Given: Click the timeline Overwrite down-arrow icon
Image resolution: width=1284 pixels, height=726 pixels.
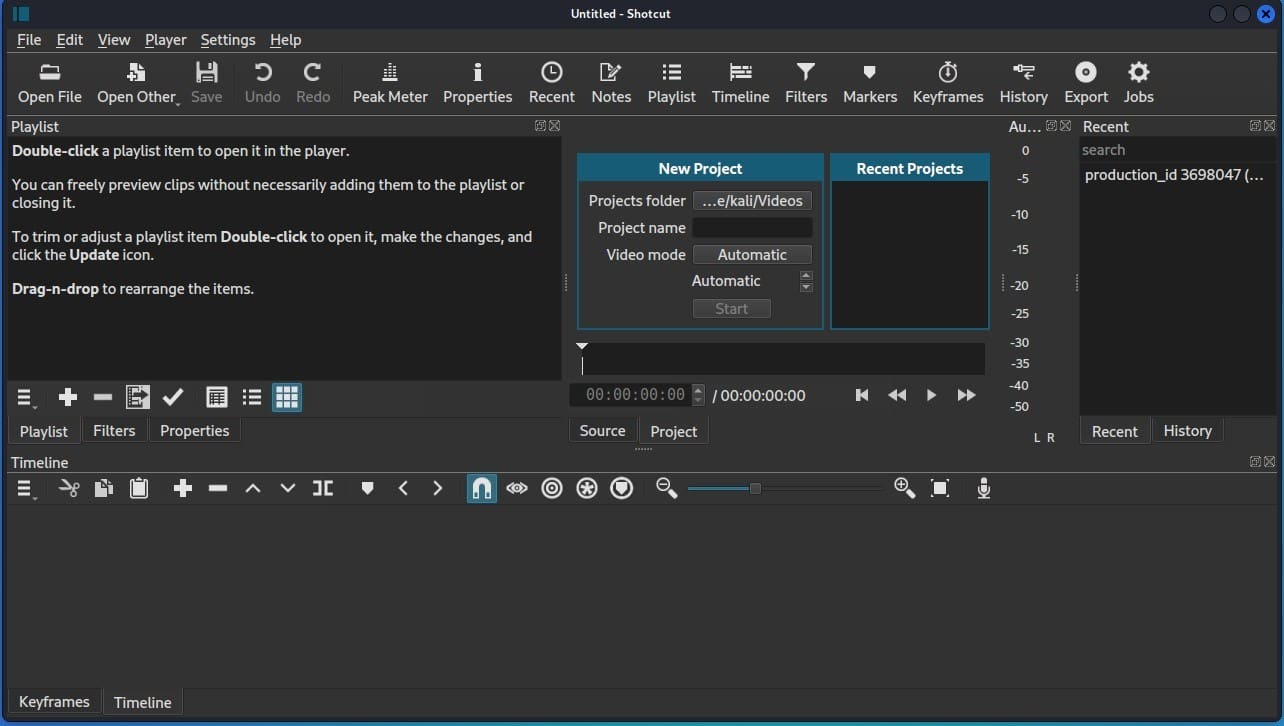Looking at the screenshot, I should point(288,489).
